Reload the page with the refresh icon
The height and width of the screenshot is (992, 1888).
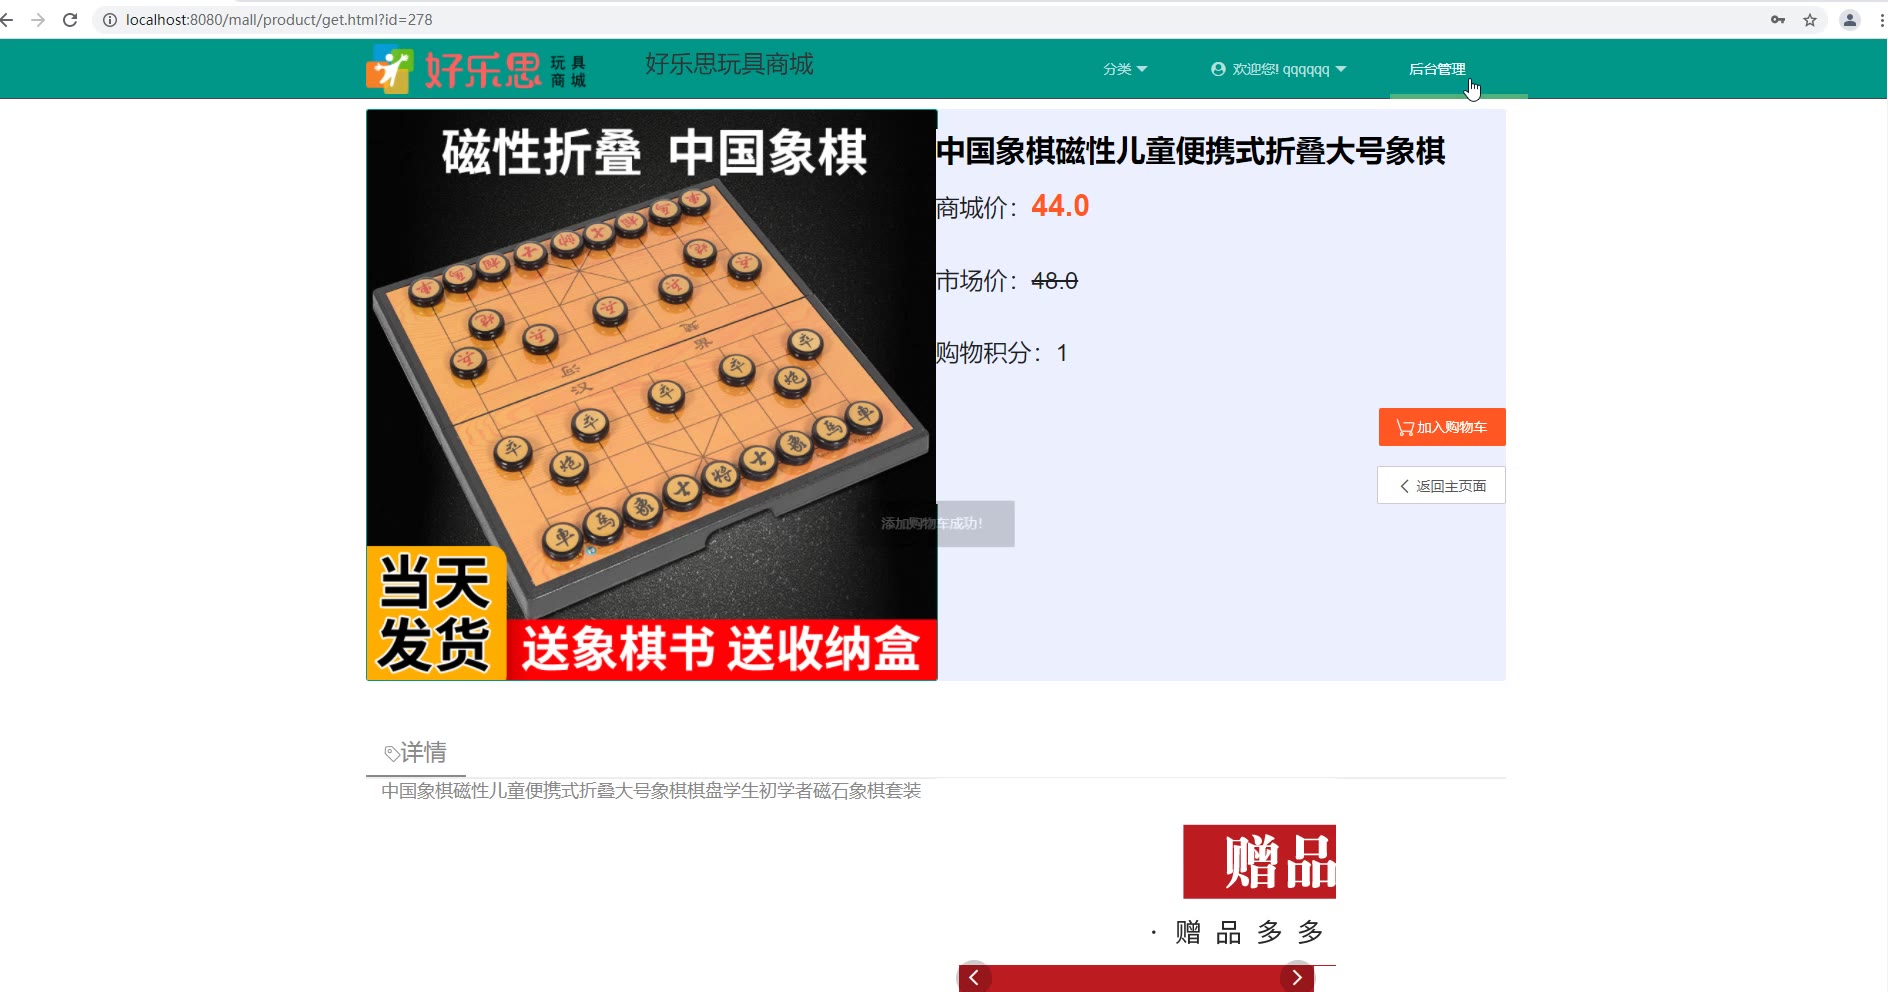point(70,20)
